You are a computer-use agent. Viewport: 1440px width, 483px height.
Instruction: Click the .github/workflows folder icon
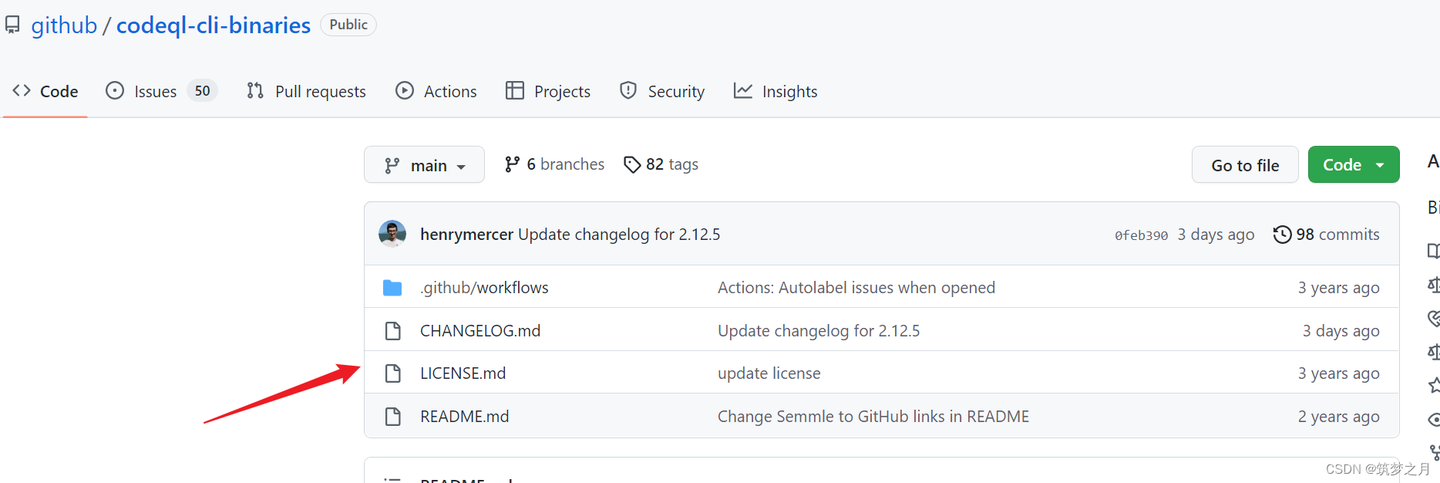coord(392,288)
